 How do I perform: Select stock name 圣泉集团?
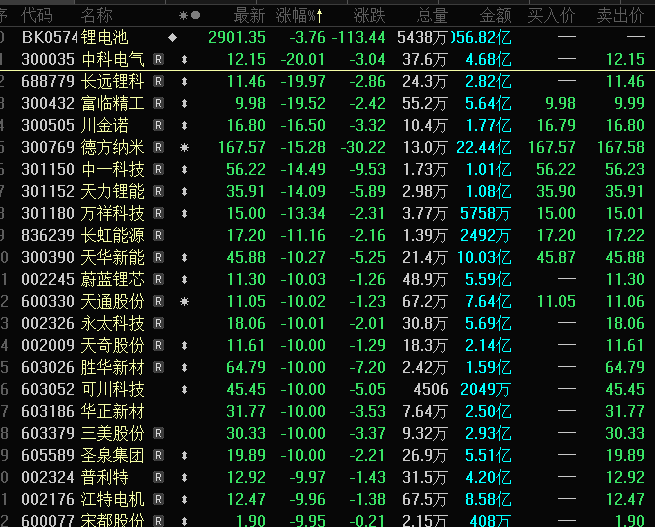(113, 455)
